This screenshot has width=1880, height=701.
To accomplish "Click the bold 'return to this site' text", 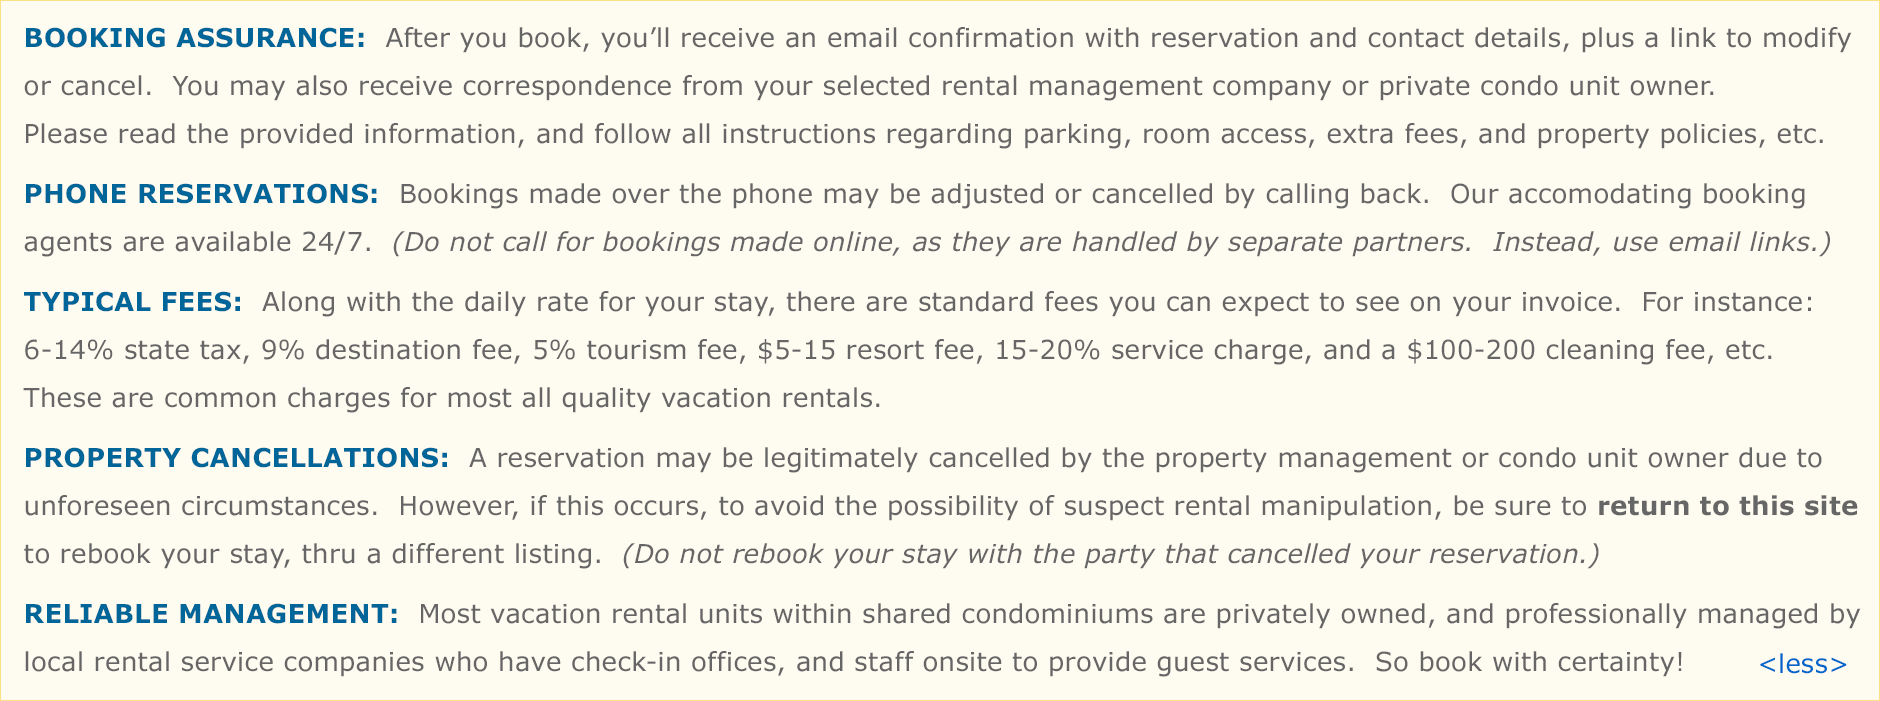I will coord(1727,506).
